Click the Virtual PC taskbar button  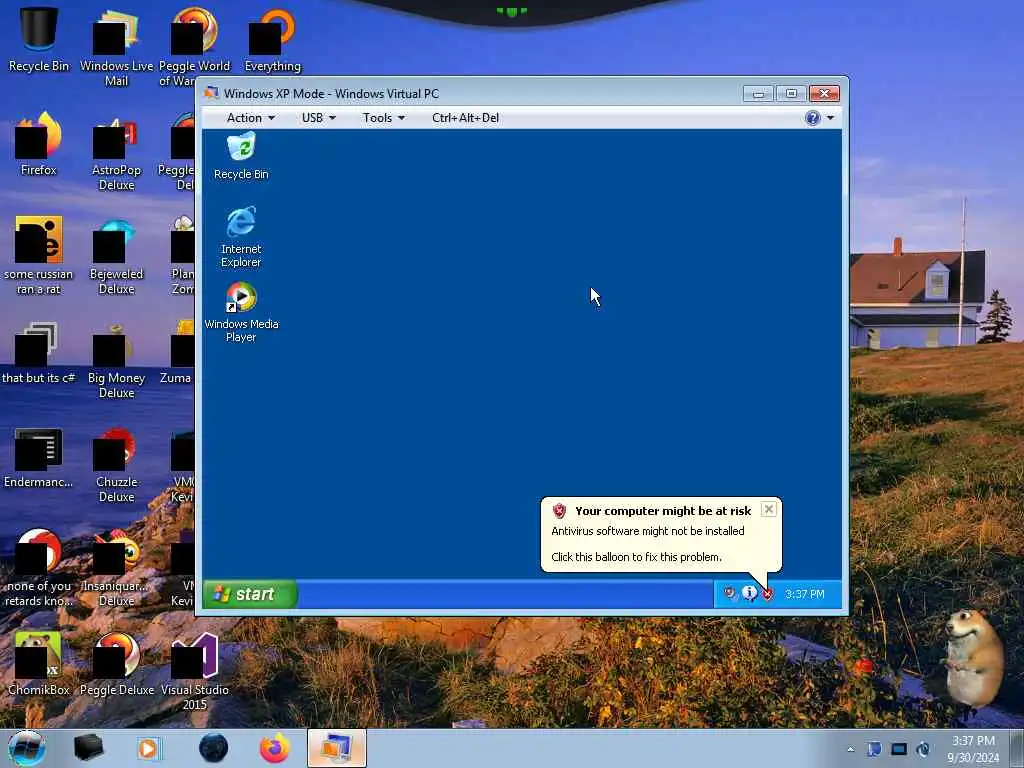point(336,748)
